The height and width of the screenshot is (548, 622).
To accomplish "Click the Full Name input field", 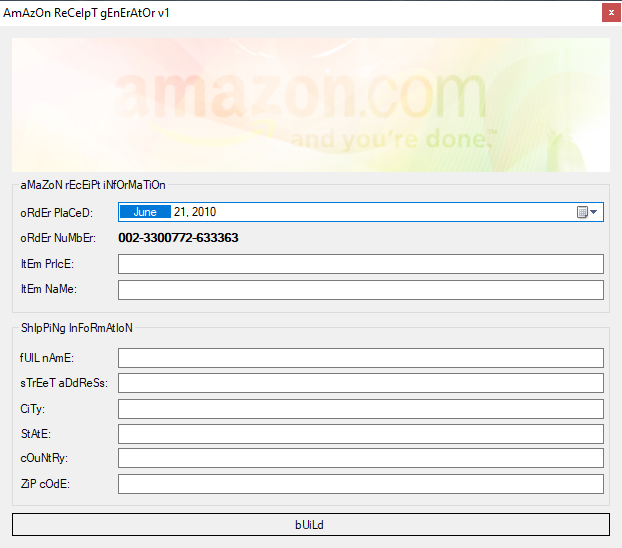I will coord(360,358).
